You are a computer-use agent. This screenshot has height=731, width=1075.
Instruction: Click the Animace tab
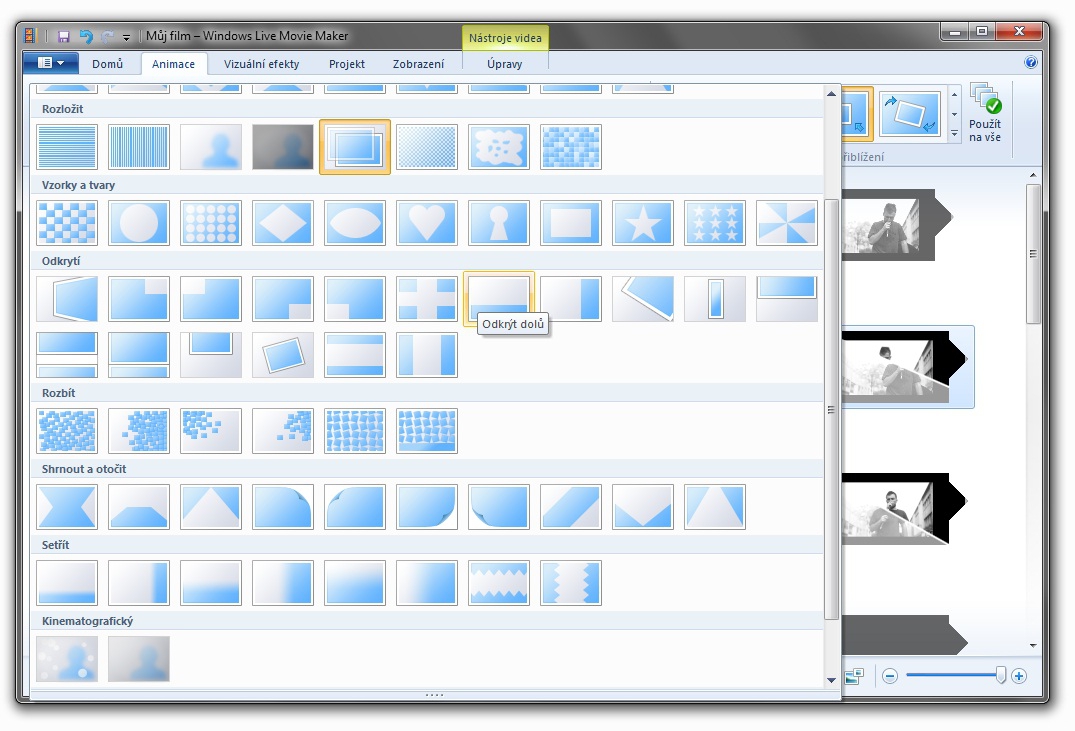pos(173,64)
